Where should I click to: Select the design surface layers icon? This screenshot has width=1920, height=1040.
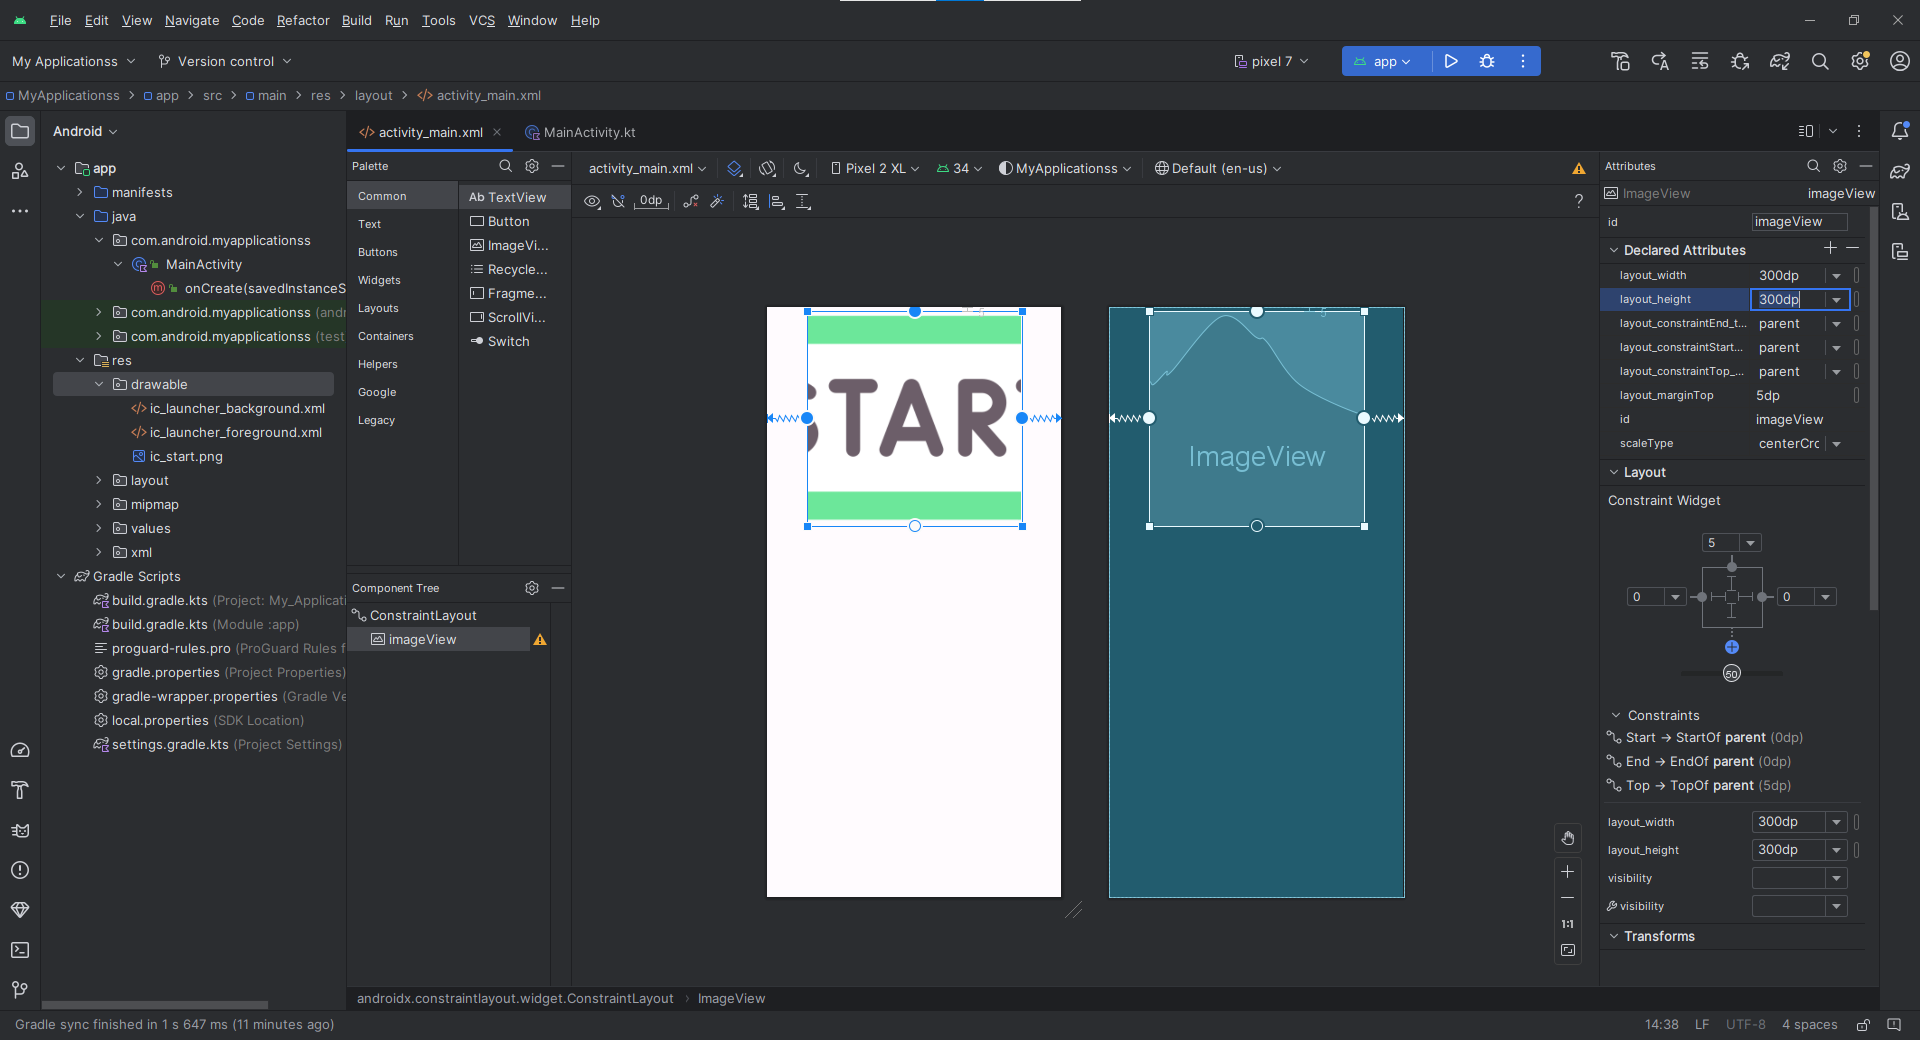point(735,169)
